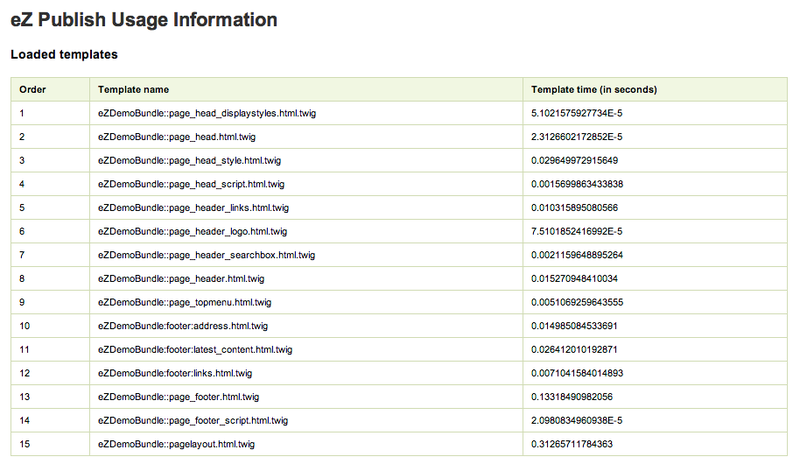Image resolution: width=800 pixels, height=471 pixels.
Task: Select the footer:address.html.twig template name
Action: (183, 326)
